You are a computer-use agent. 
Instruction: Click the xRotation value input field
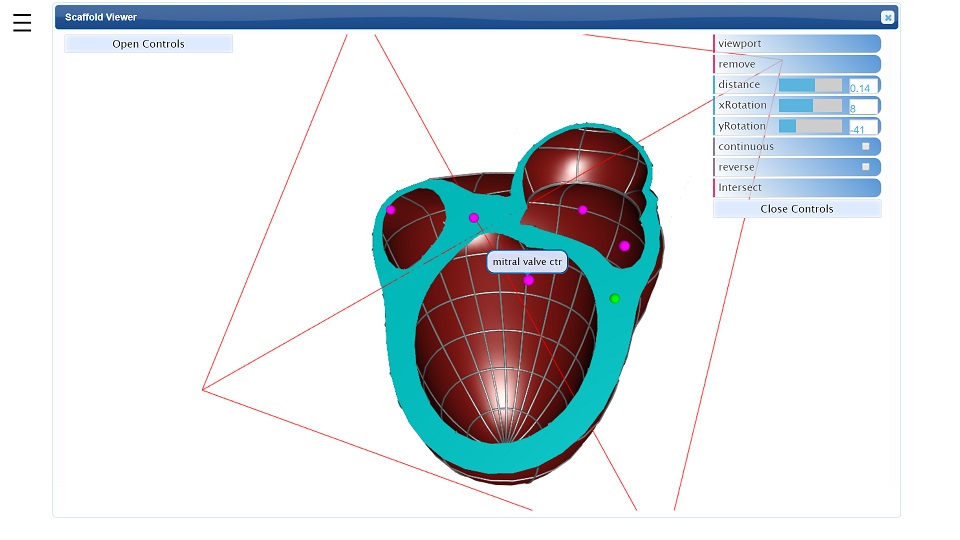(x=863, y=106)
